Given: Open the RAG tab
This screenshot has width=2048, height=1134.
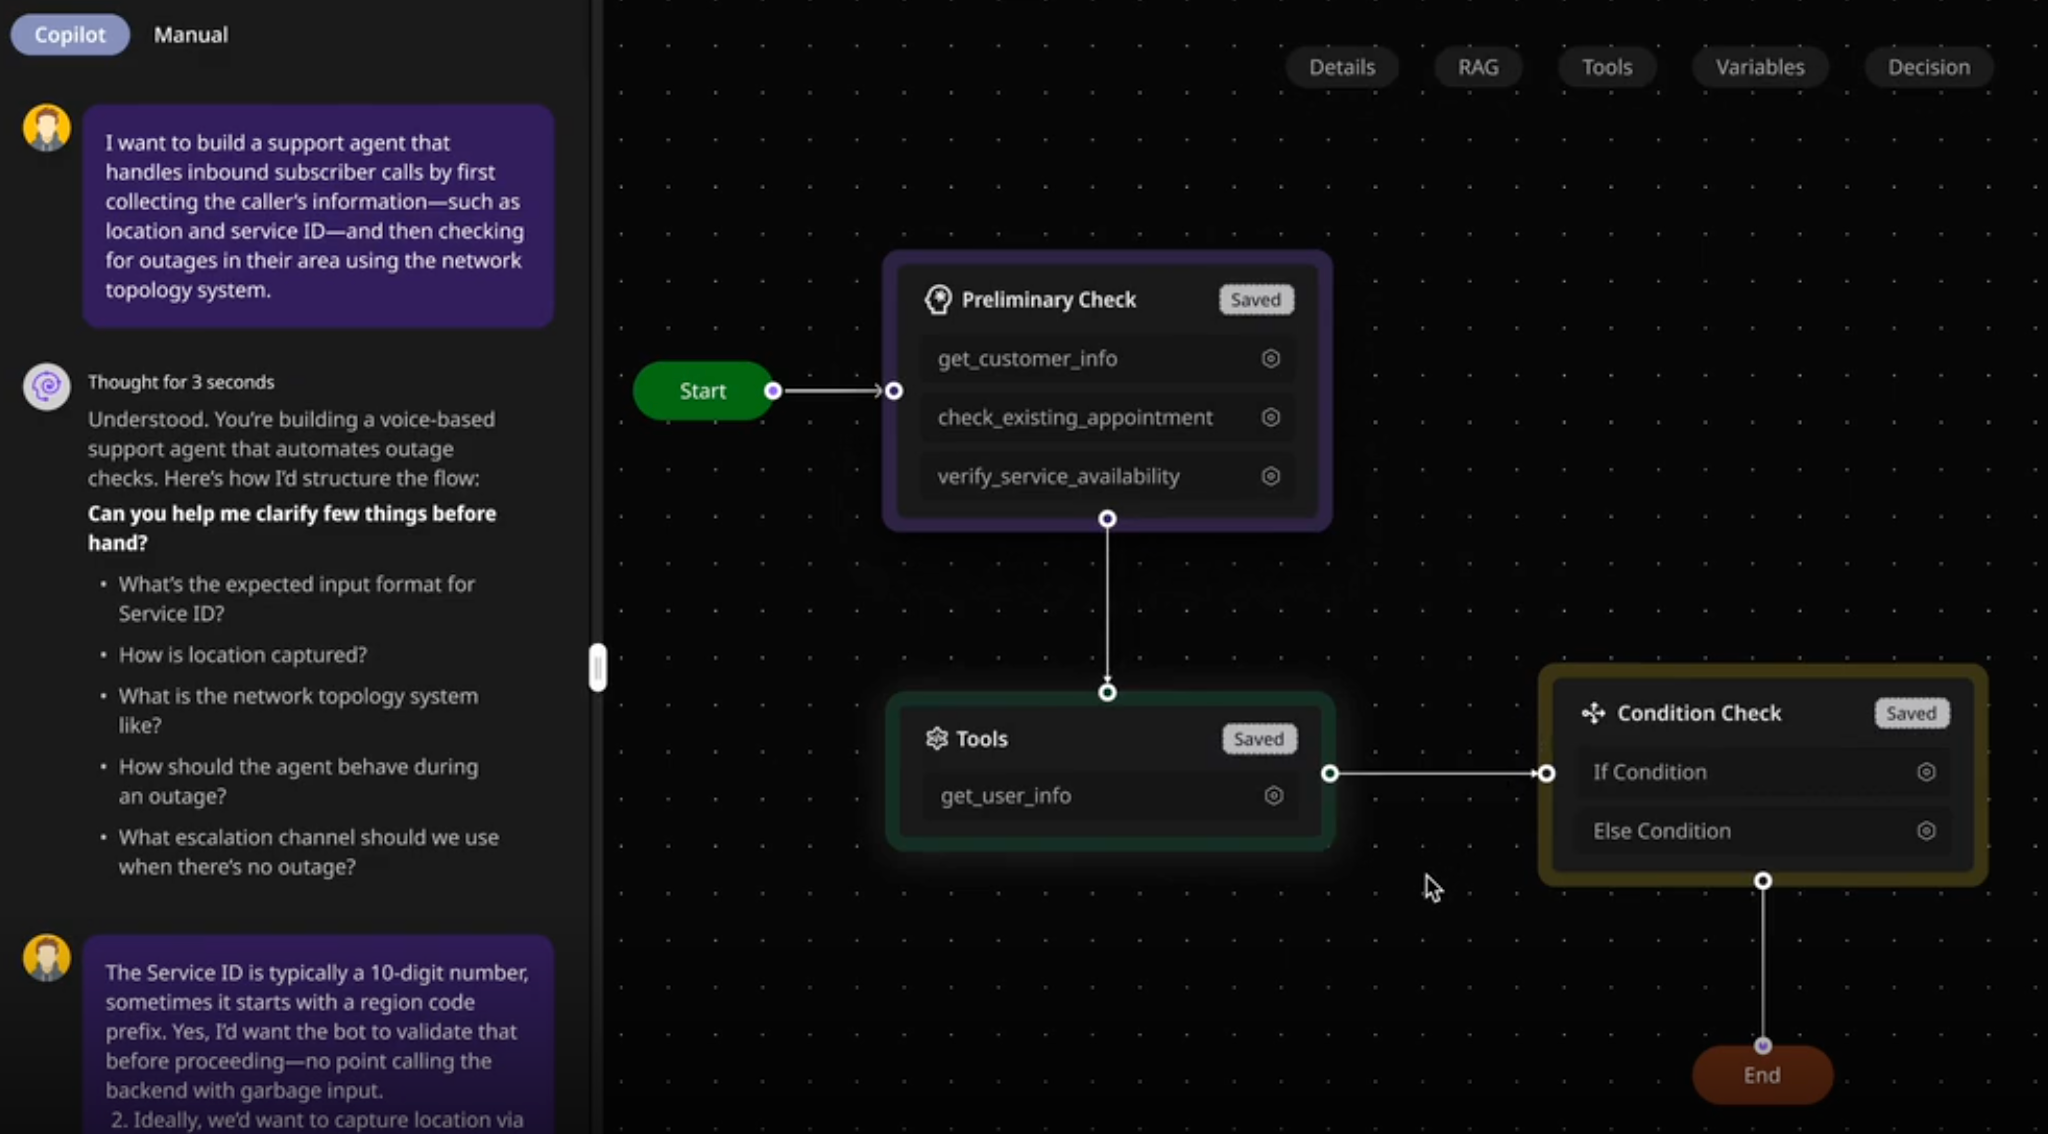Looking at the screenshot, I should tap(1477, 67).
